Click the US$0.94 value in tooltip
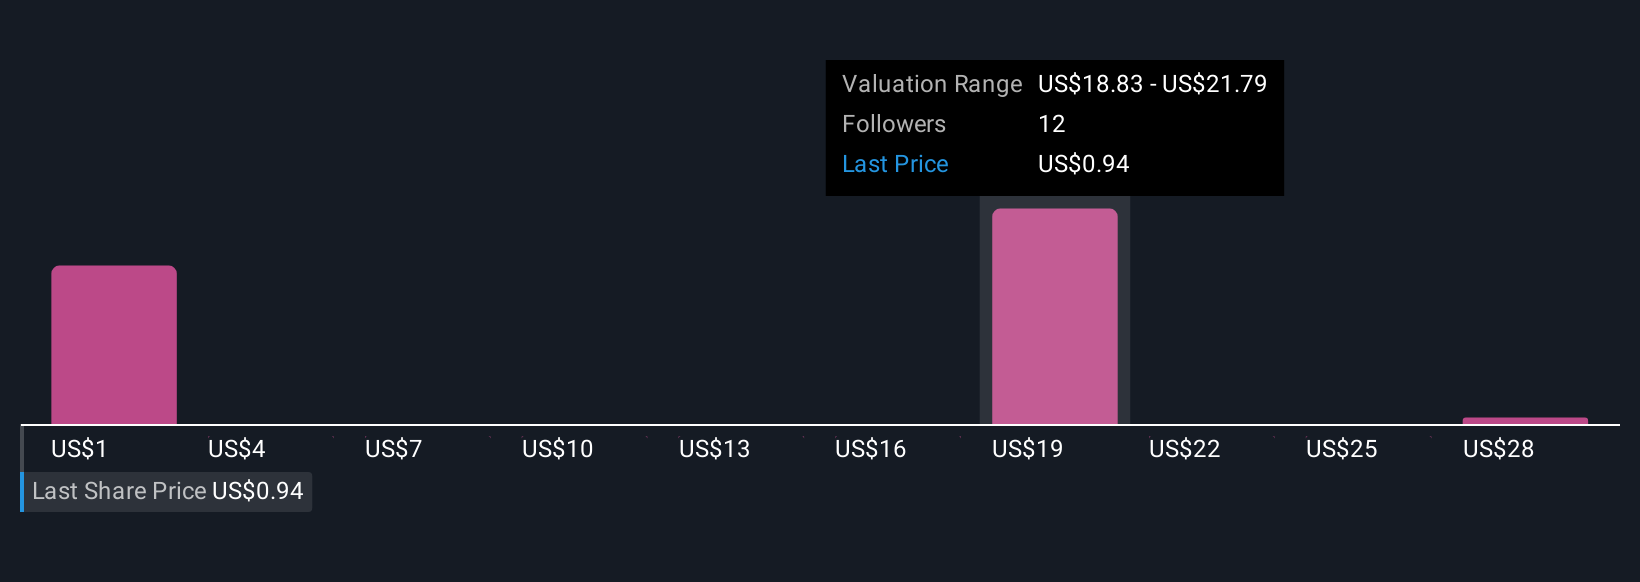Viewport: 1640px width, 582px height. (x=1084, y=164)
